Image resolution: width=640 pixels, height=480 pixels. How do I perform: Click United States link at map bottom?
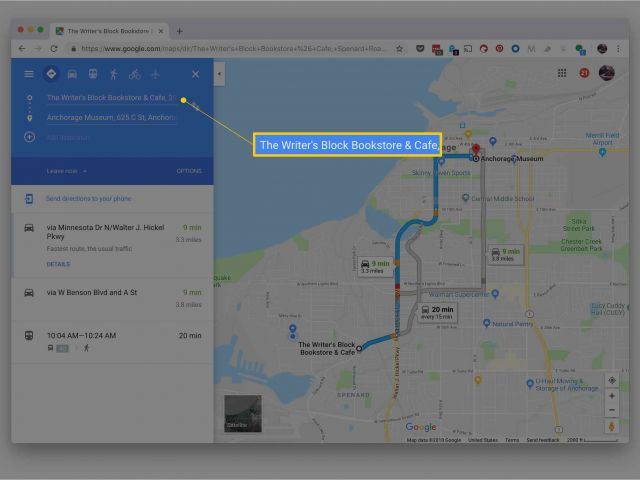tap(483, 440)
